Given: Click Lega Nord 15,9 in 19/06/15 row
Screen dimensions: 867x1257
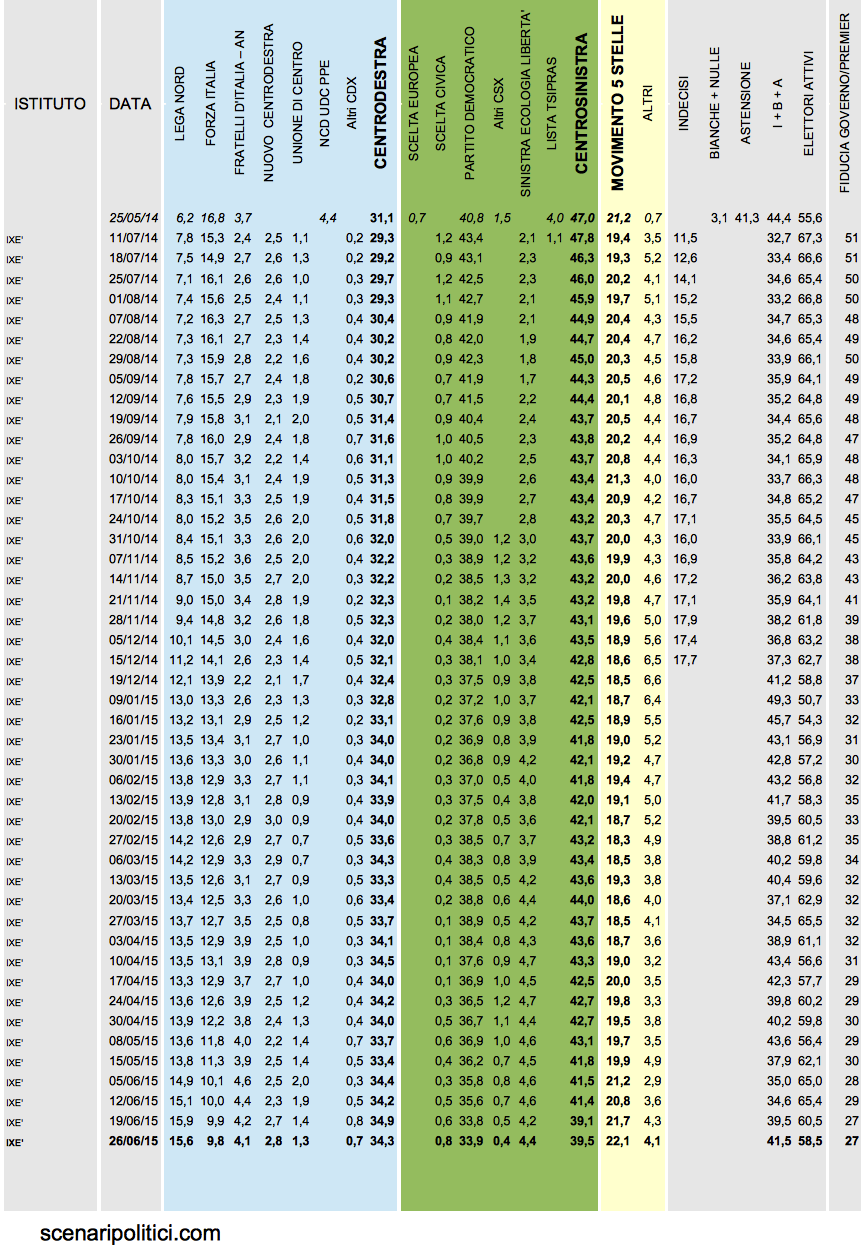Looking at the screenshot, I should 183,1120.
